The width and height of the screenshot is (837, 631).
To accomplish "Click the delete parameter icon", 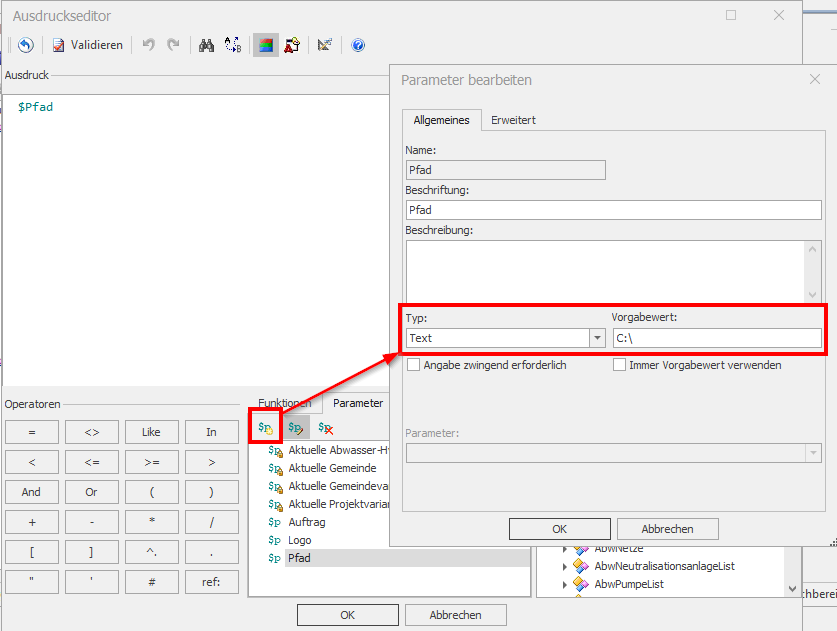I will tap(325, 428).
